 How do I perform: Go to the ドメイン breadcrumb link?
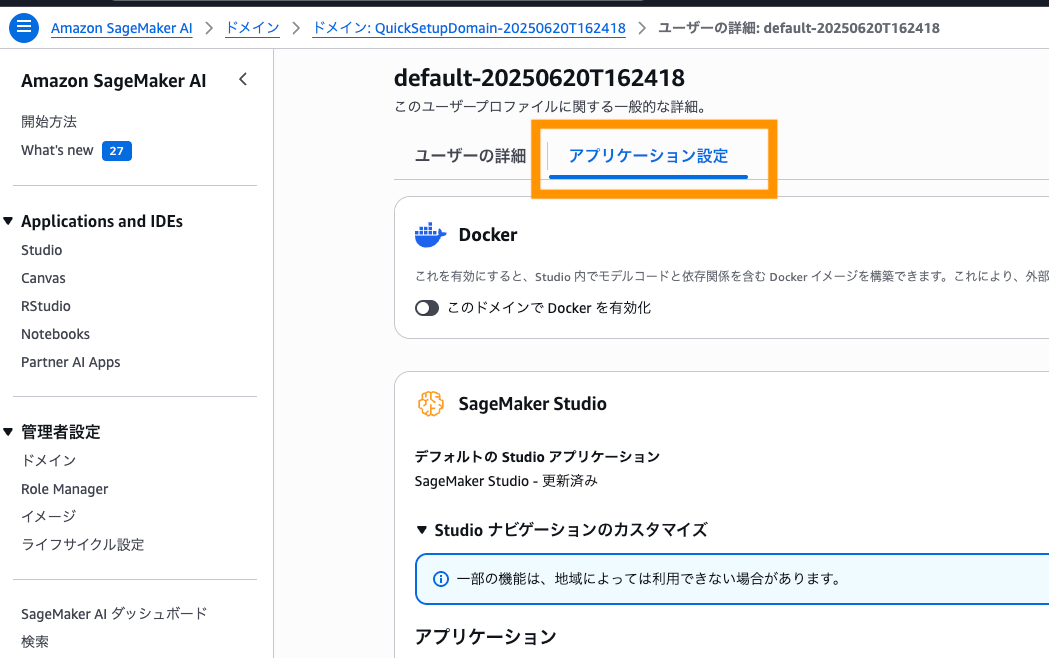click(x=252, y=28)
